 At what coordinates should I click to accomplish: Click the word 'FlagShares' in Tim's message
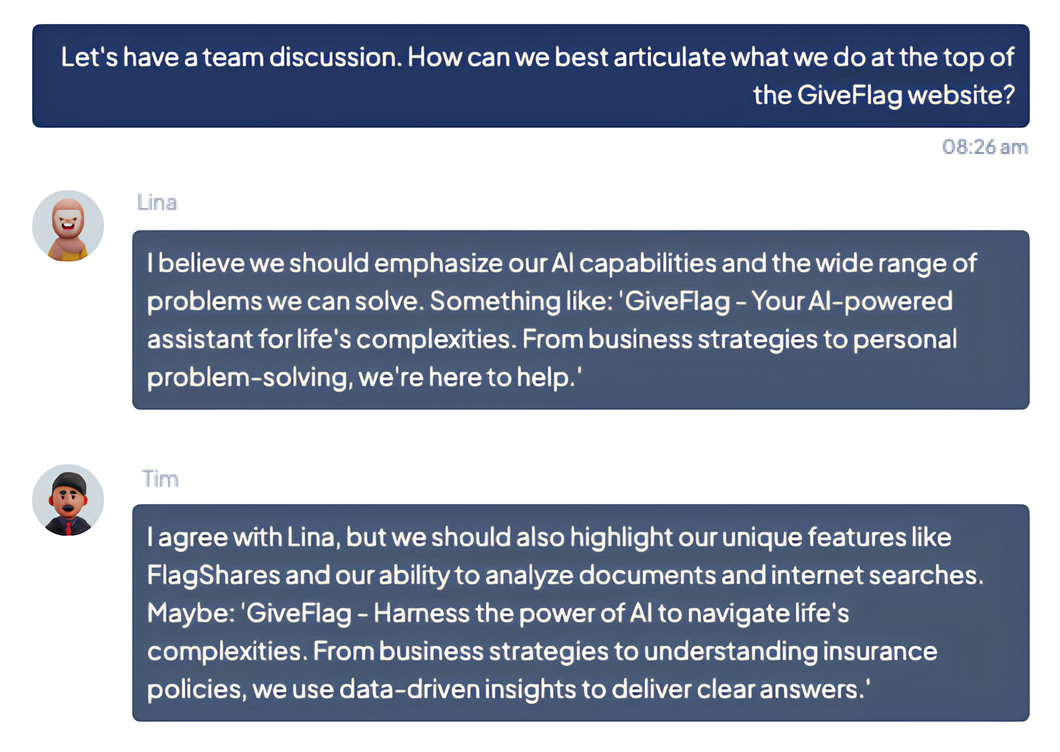pyautogui.click(x=214, y=575)
